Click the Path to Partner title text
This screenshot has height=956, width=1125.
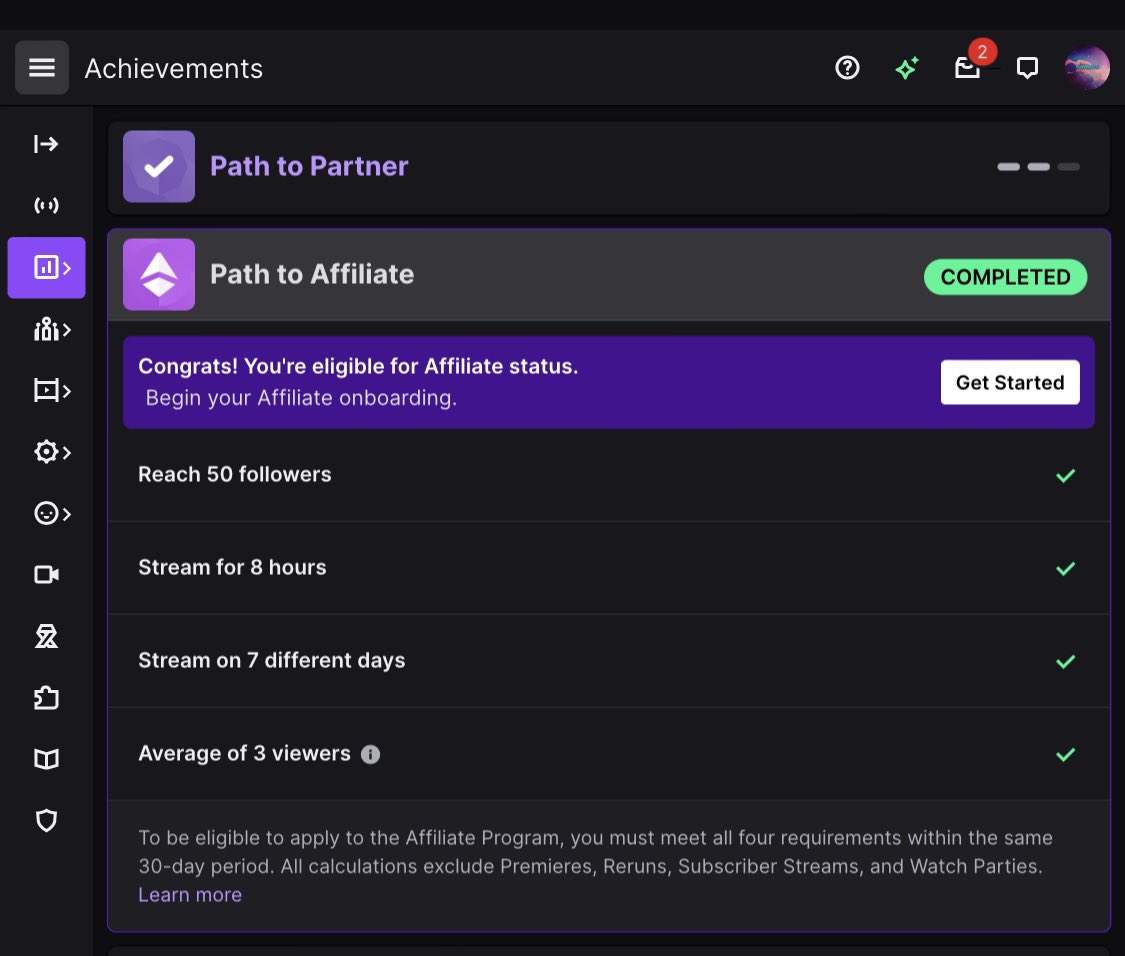click(309, 167)
